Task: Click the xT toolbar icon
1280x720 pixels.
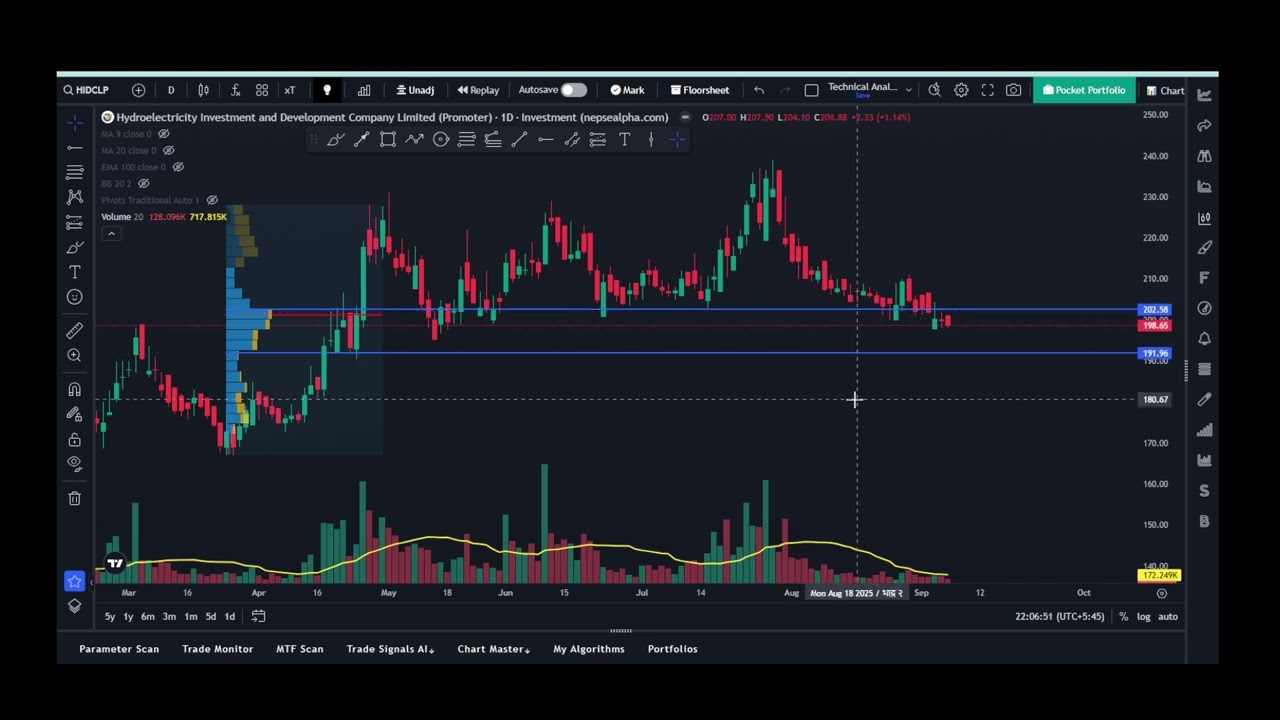Action: tap(290, 90)
